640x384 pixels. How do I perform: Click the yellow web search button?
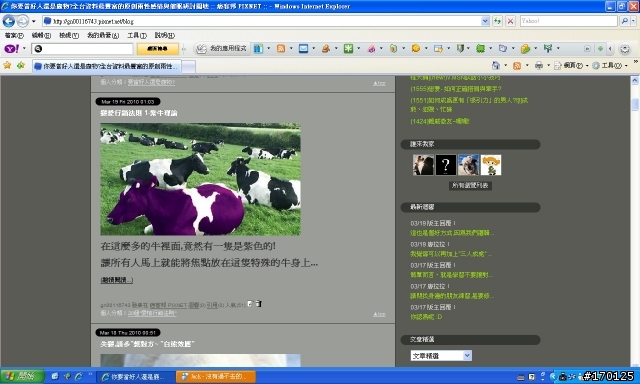[x=158, y=49]
